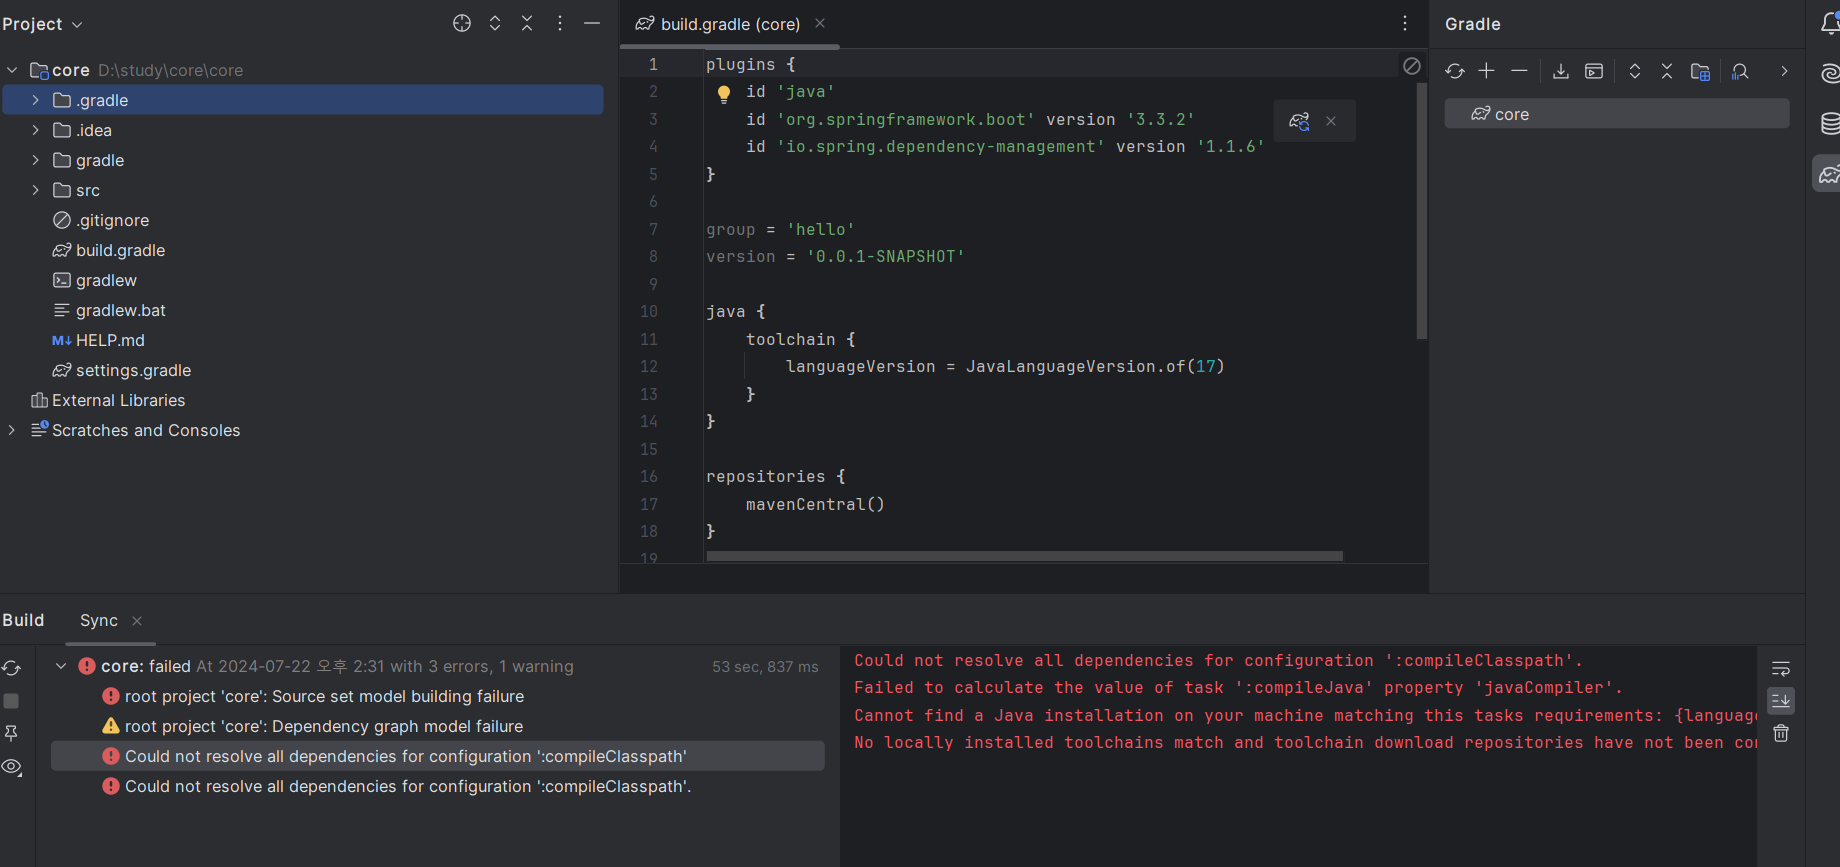This screenshot has width=1840, height=867.
Task: Click the inspections disabled indicator in editor
Action: (1412, 66)
